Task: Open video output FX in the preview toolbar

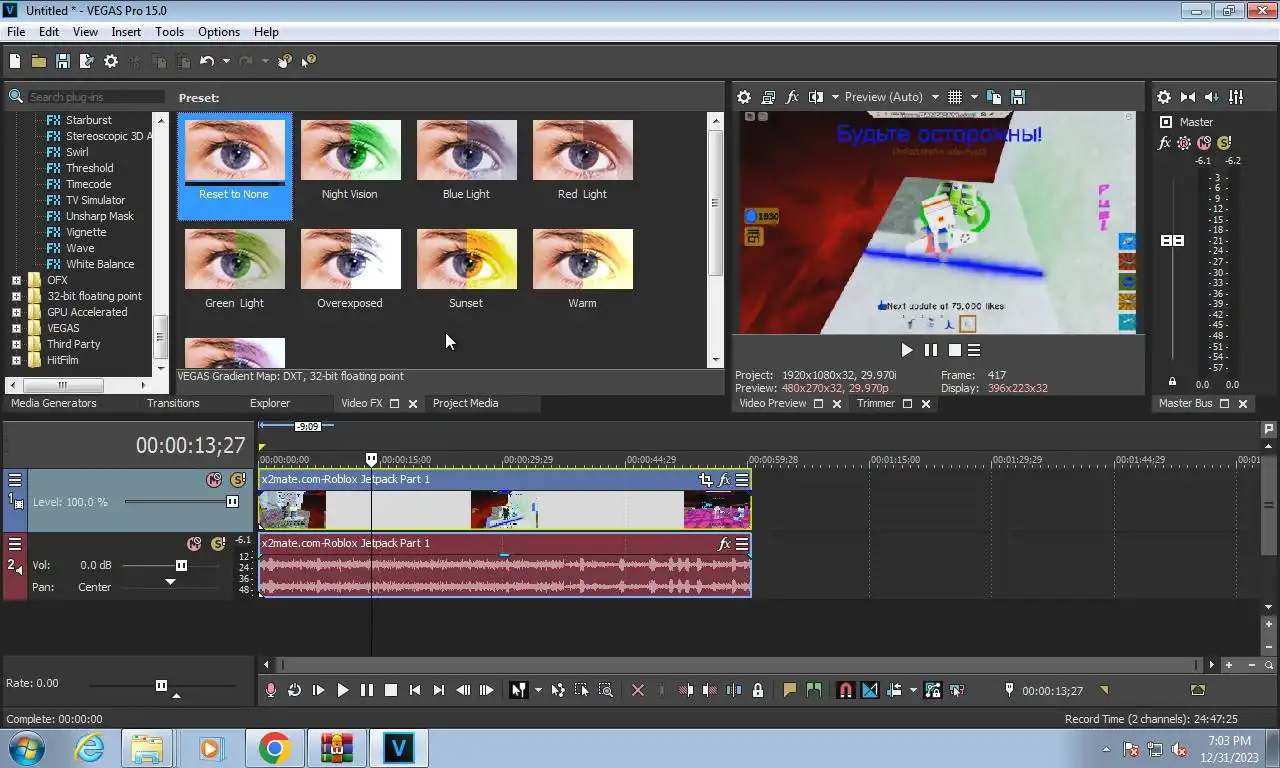Action: click(792, 97)
